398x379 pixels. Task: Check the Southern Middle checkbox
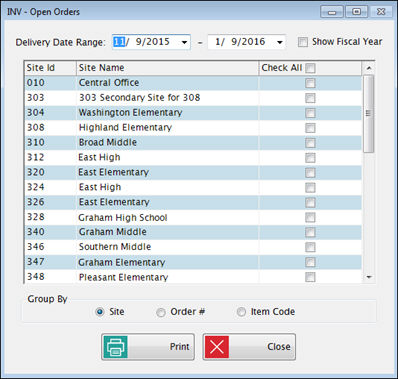click(310, 247)
